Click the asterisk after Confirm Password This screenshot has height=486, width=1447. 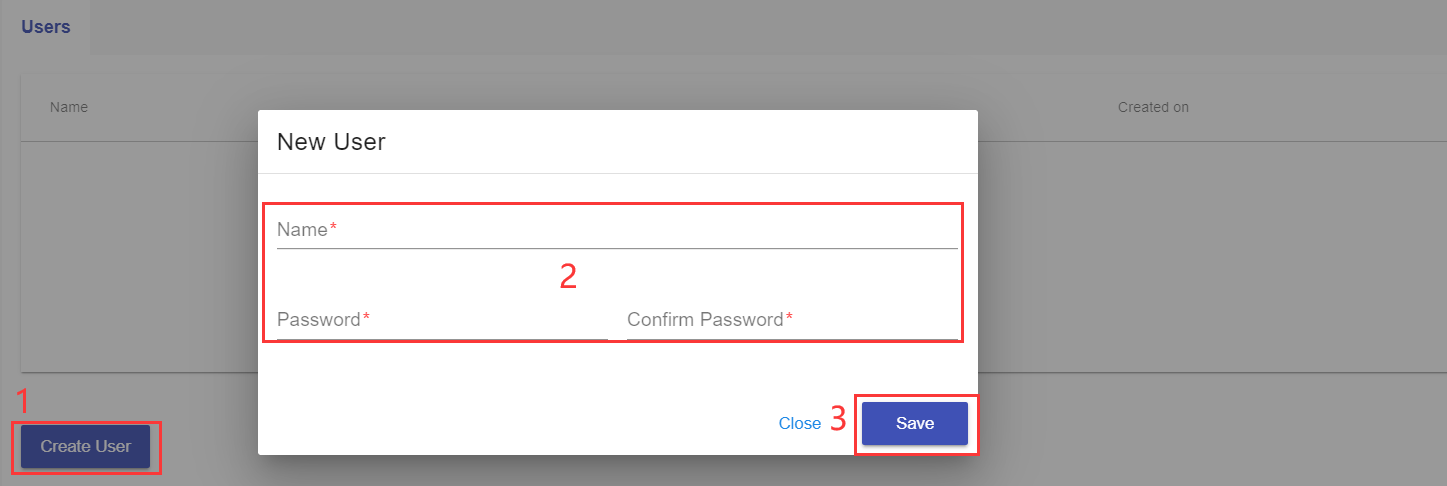(x=789, y=318)
